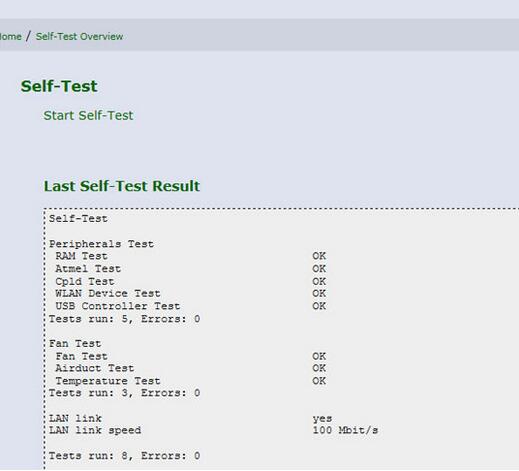
Task: Click the Temperature Test OK status
Action: (x=319, y=381)
